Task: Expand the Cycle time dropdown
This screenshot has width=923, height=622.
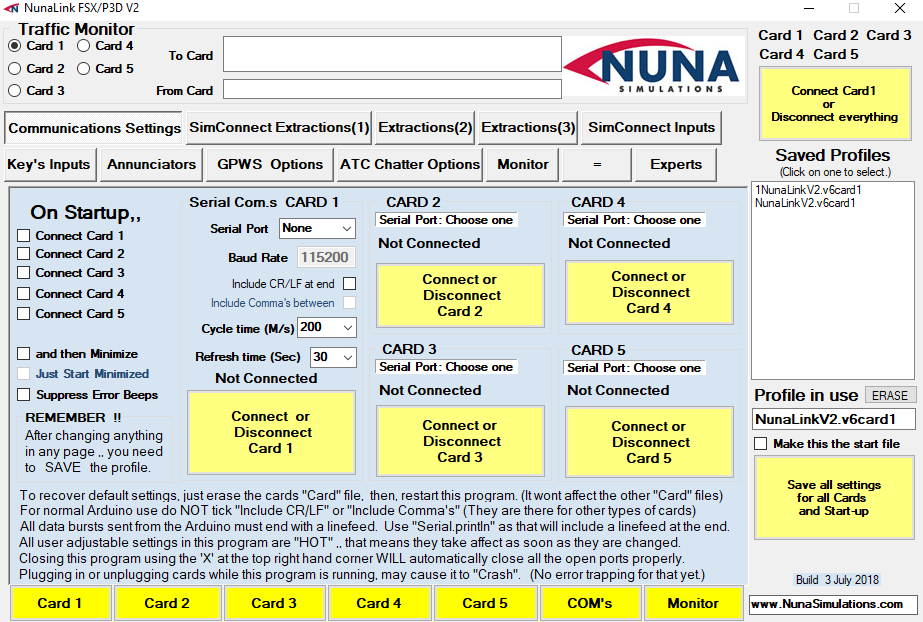Action: 327,328
